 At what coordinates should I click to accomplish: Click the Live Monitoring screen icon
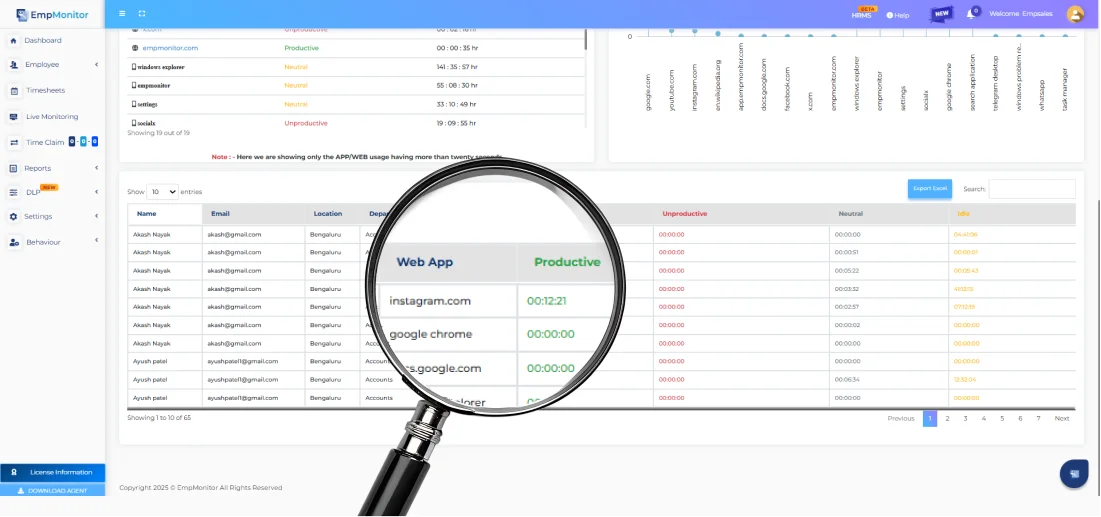(14, 117)
